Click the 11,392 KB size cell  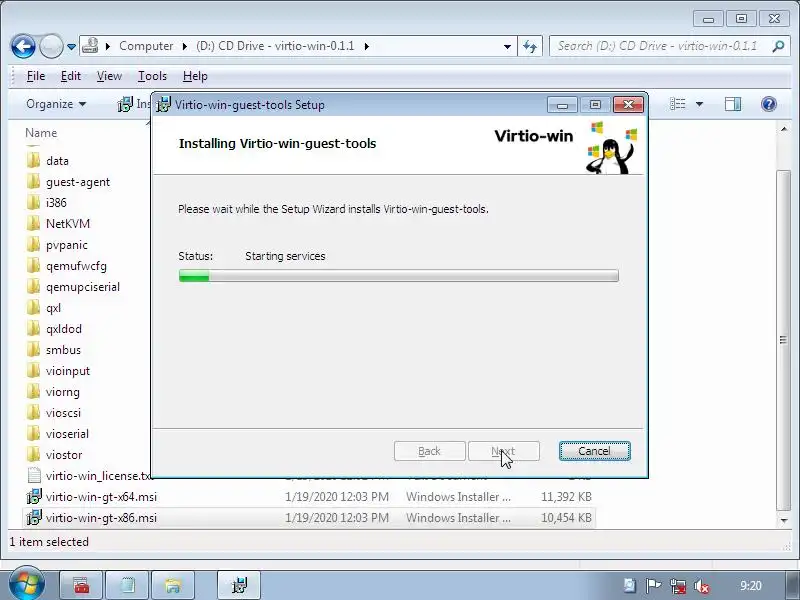click(566, 496)
